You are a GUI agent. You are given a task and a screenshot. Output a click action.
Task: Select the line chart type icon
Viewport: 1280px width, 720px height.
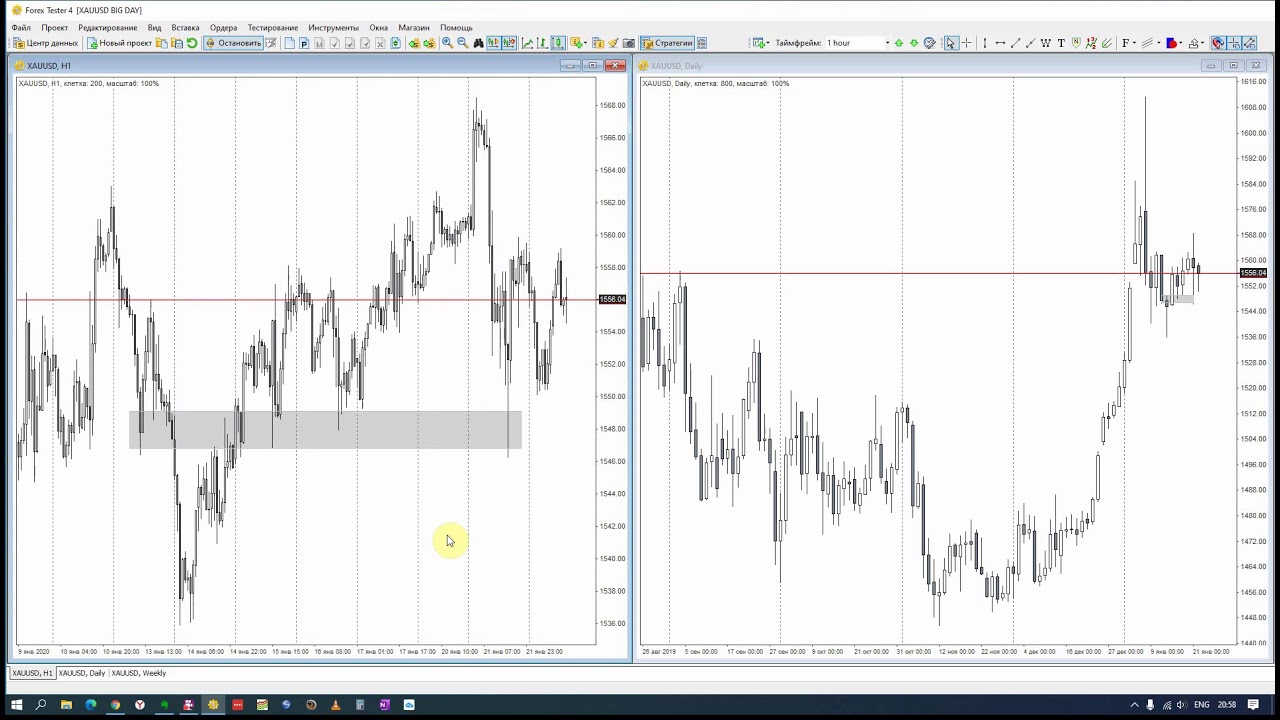[x=527, y=43]
